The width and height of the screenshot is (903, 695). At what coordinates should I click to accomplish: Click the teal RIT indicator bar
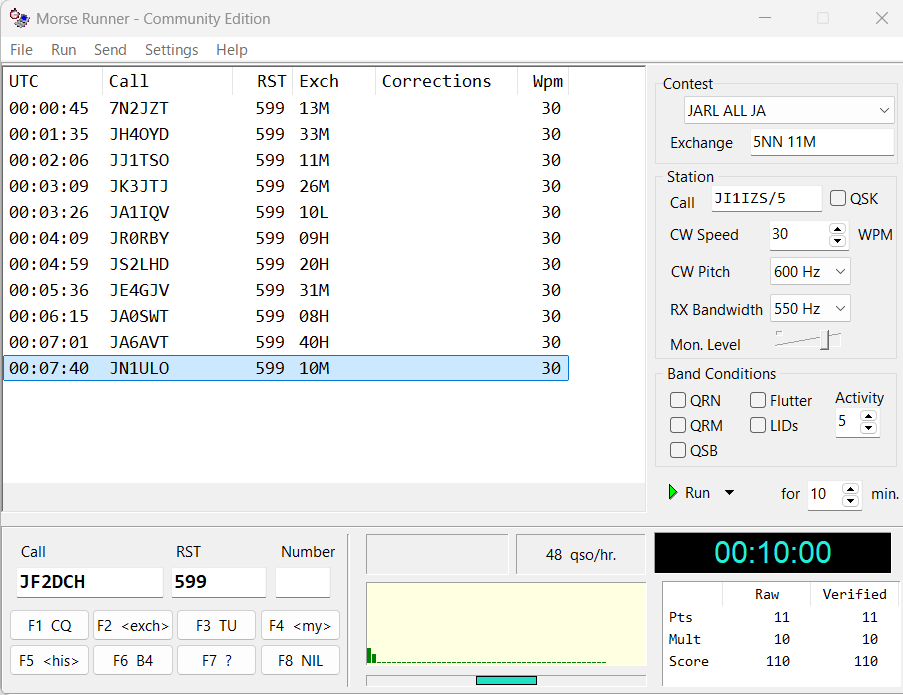[x=506, y=680]
